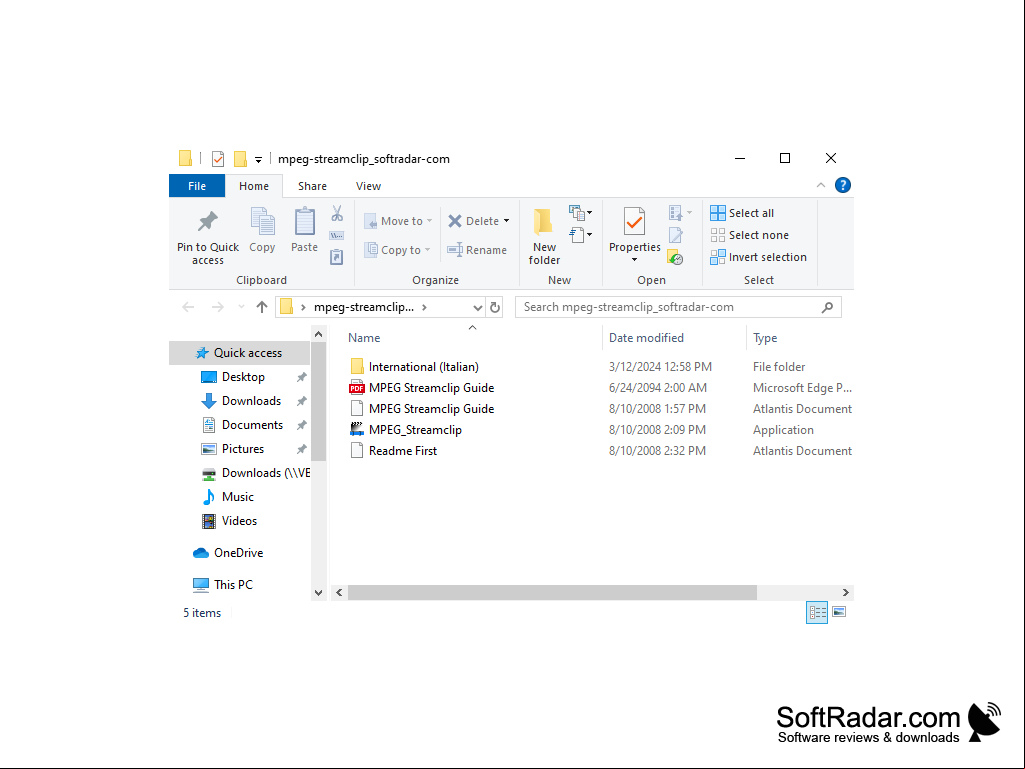Click the Rename button in Organize group

477,250
